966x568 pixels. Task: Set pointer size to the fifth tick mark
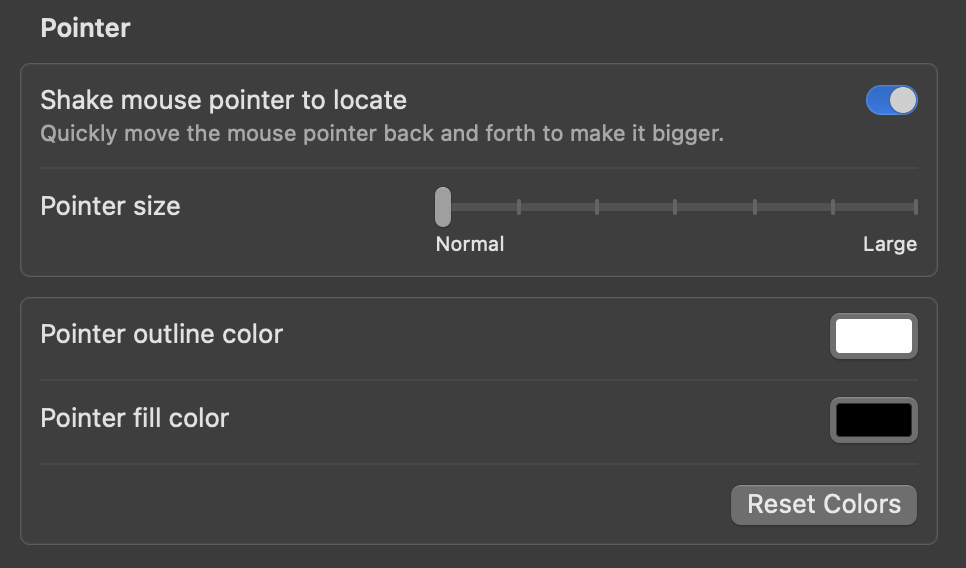pyautogui.click(x=754, y=207)
